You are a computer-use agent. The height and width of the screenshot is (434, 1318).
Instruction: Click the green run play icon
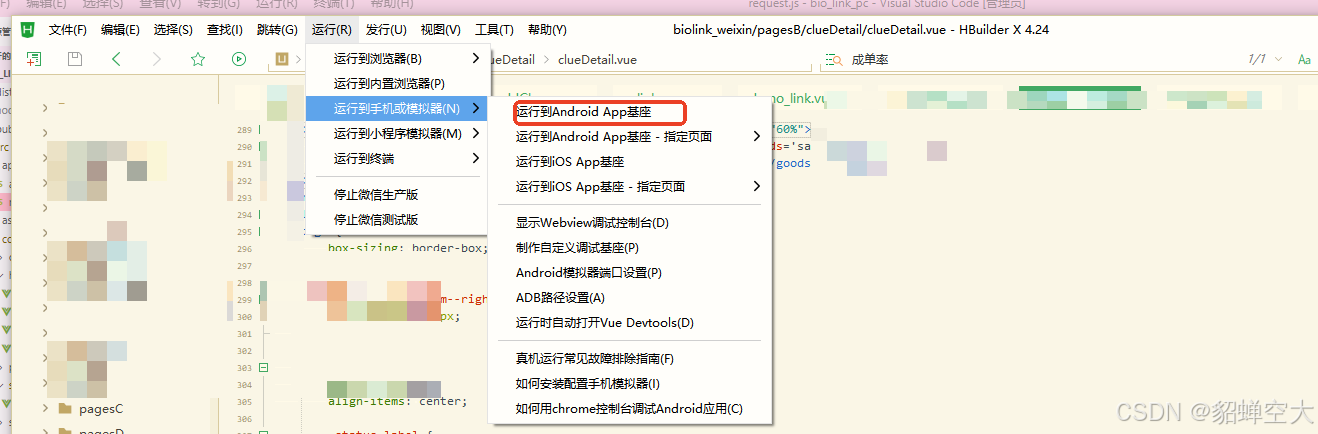click(x=239, y=59)
